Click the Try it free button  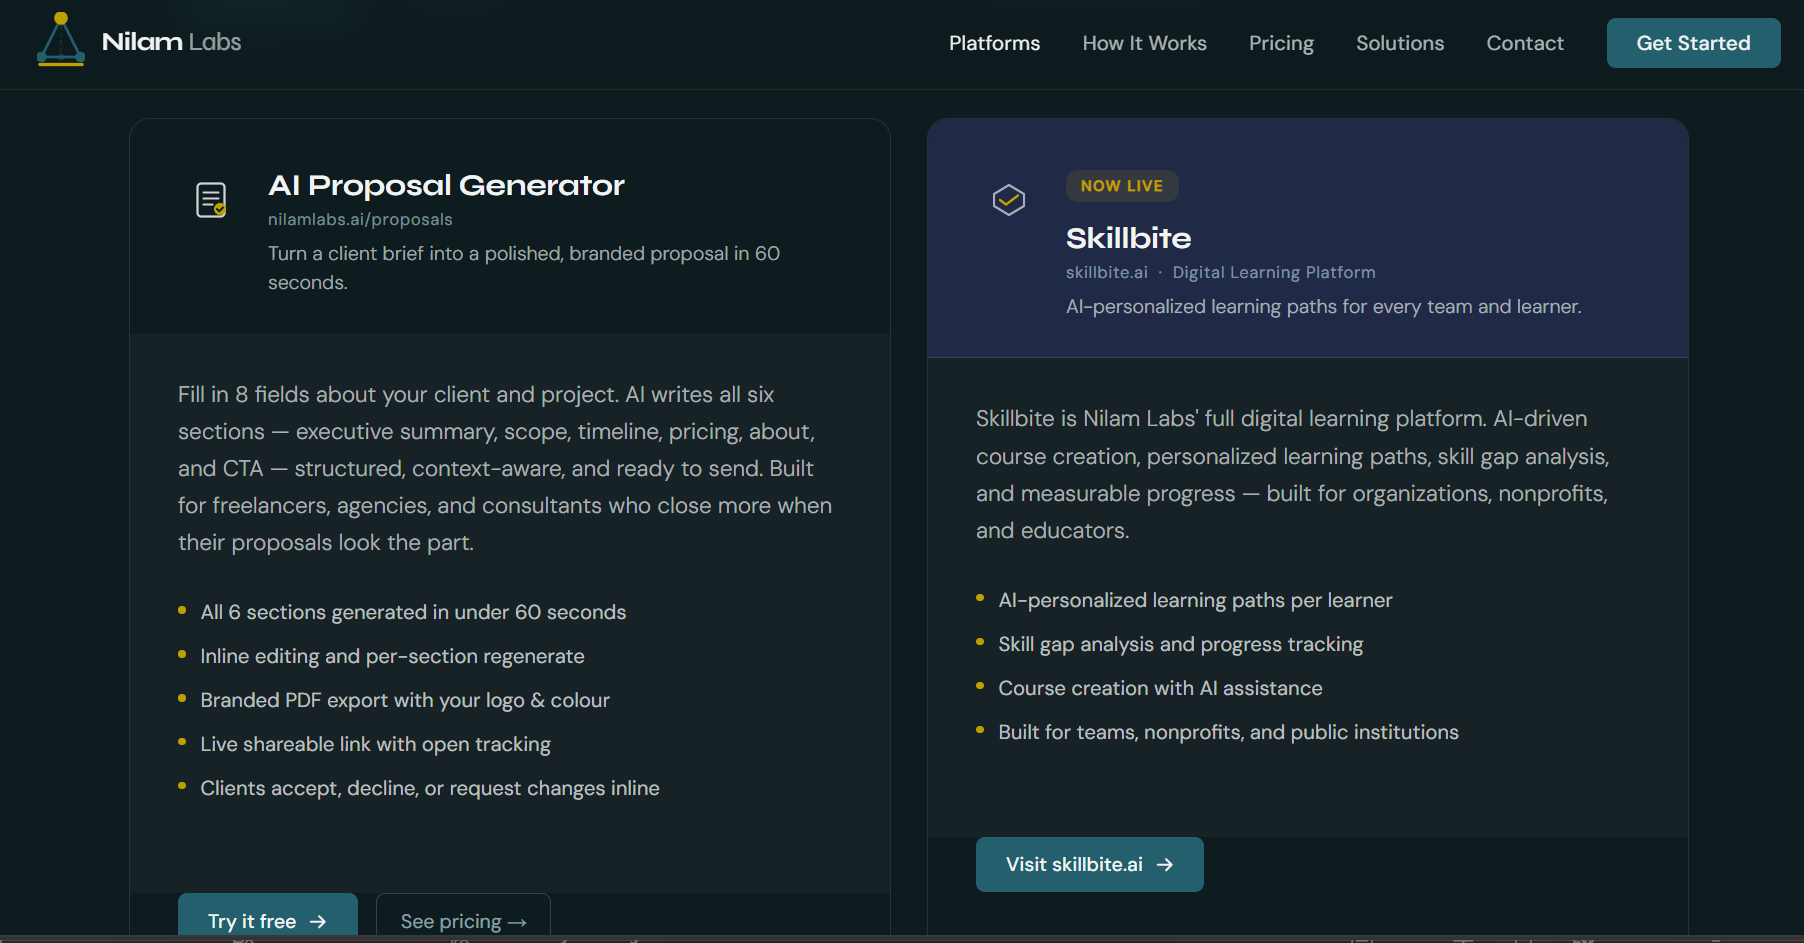267,917
